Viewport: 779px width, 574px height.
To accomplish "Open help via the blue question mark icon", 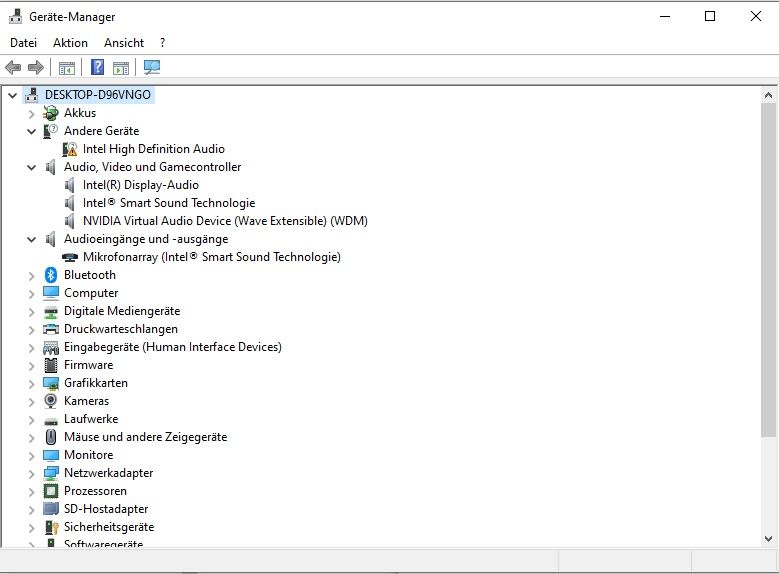I will pyautogui.click(x=97, y=67).
